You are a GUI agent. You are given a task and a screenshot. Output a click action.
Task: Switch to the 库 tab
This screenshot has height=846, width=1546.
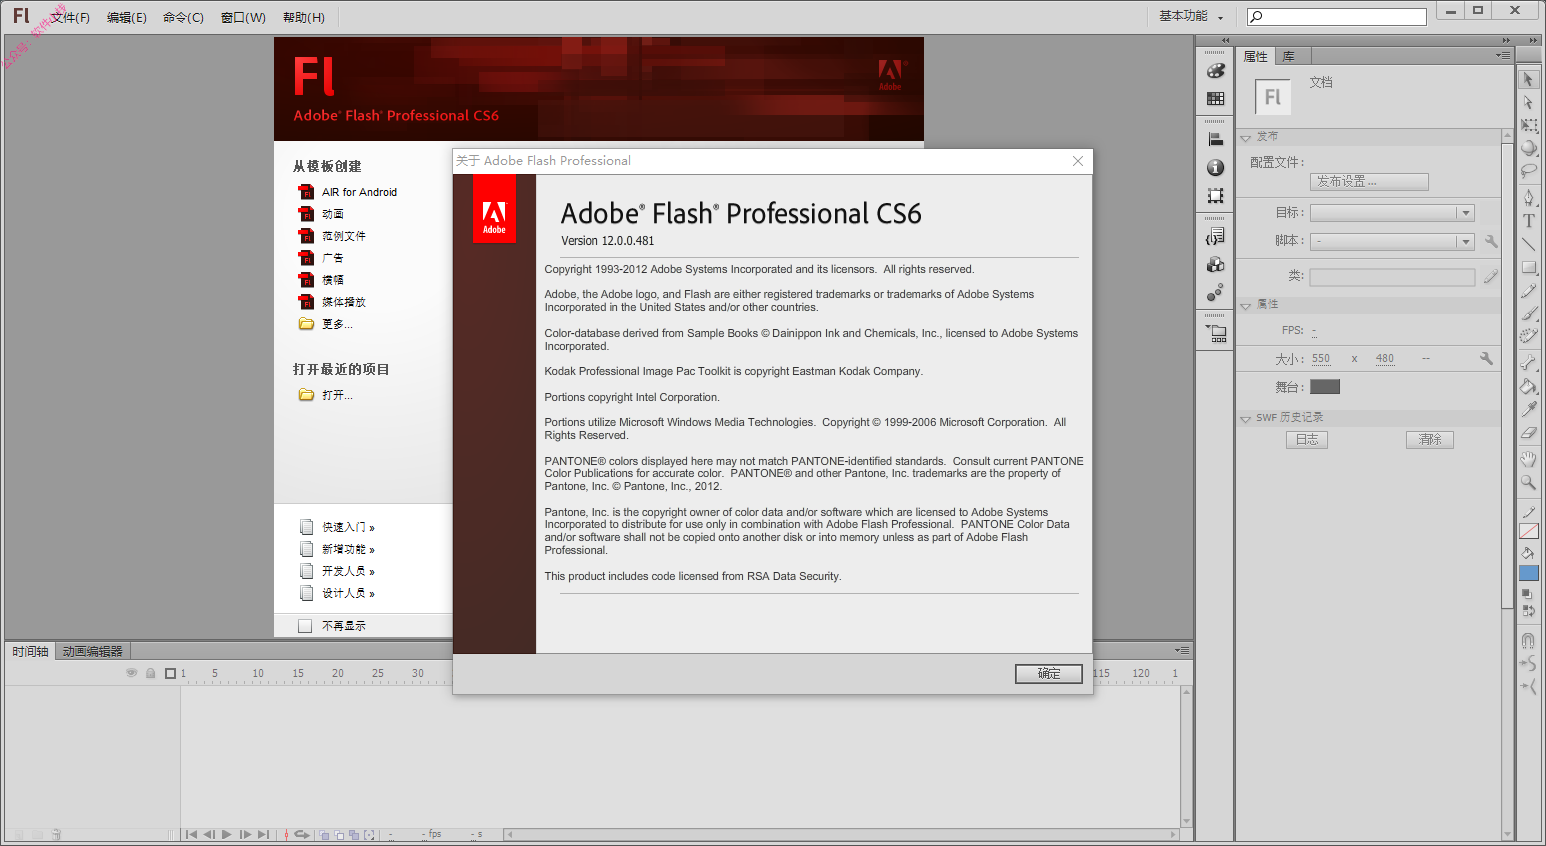[1289, 57]
